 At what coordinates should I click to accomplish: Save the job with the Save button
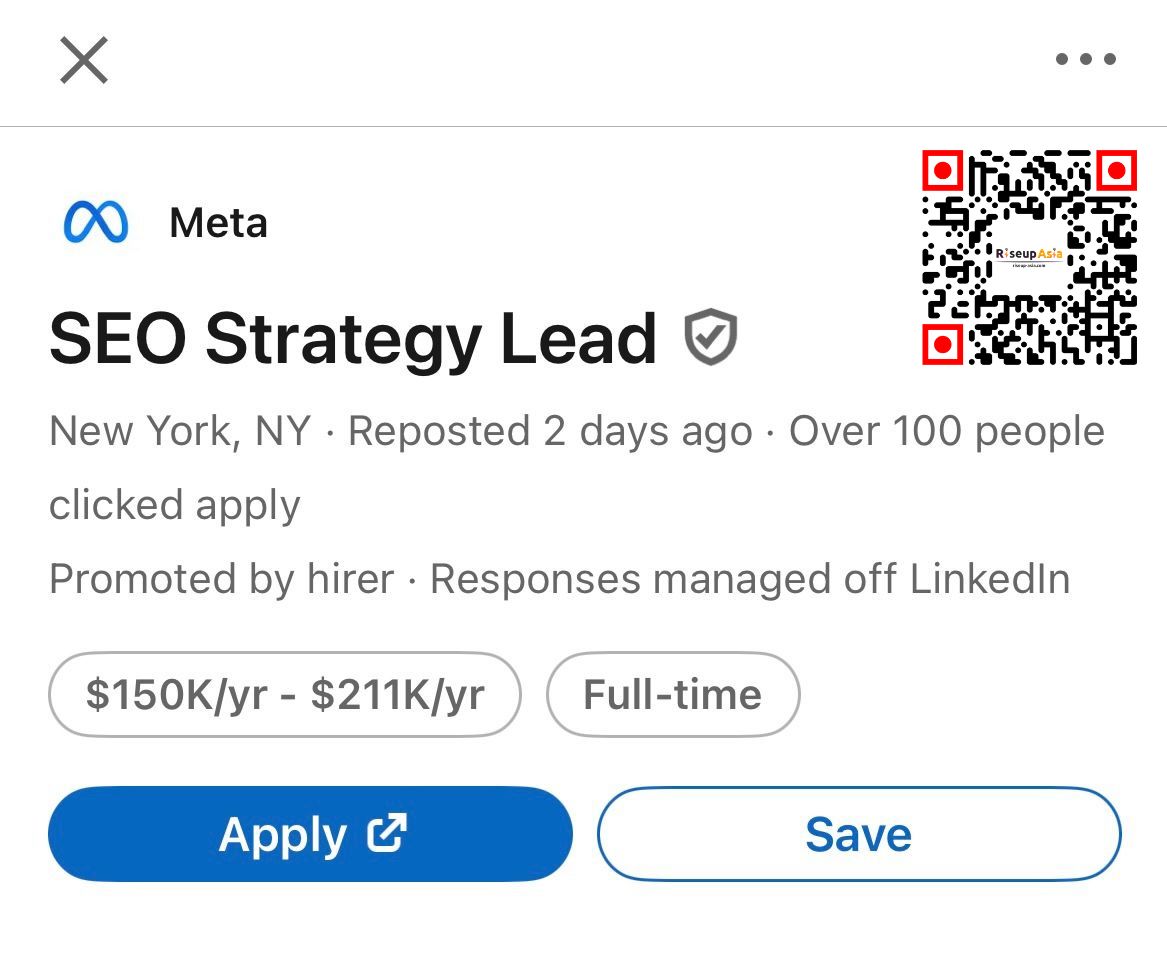coord(859,834)
